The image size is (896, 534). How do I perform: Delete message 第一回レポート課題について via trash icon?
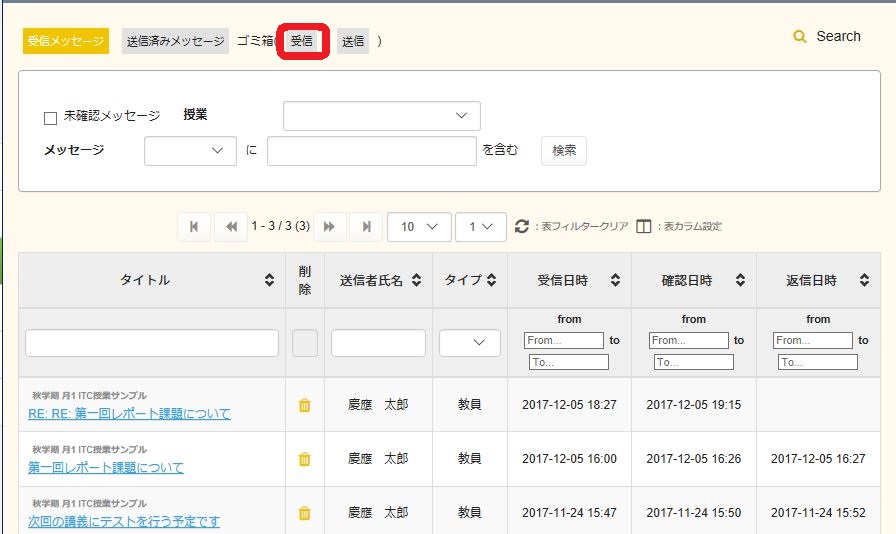305,459
